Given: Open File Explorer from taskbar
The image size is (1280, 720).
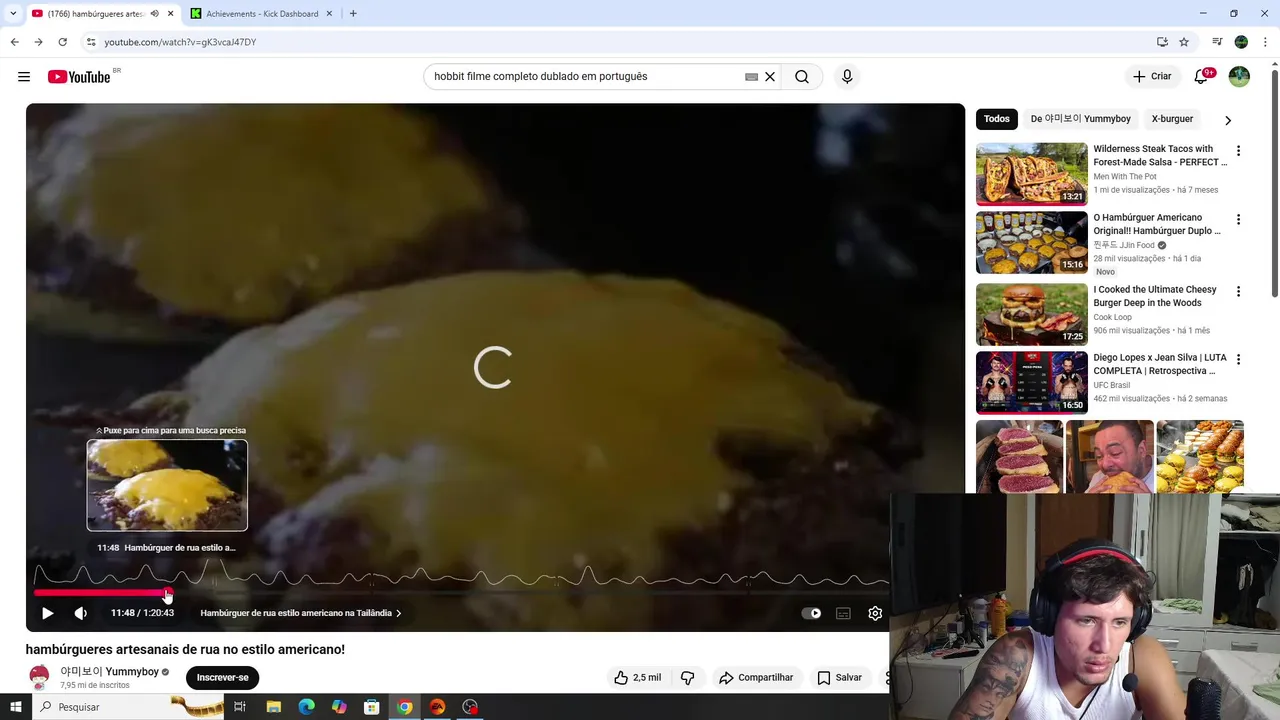Looking at the screenshot, I should [x=273, y=707].
